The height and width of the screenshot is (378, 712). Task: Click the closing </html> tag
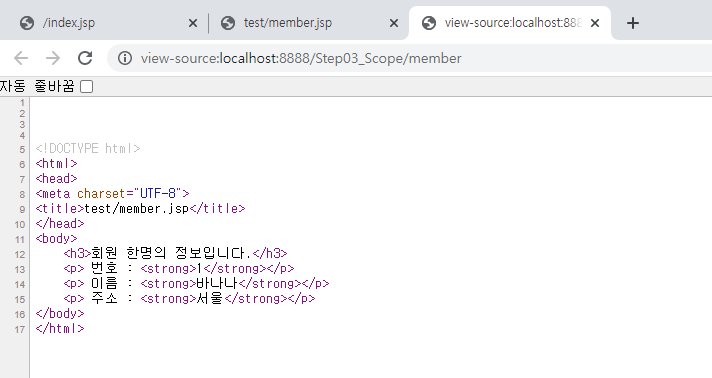(x=60, y=328)
